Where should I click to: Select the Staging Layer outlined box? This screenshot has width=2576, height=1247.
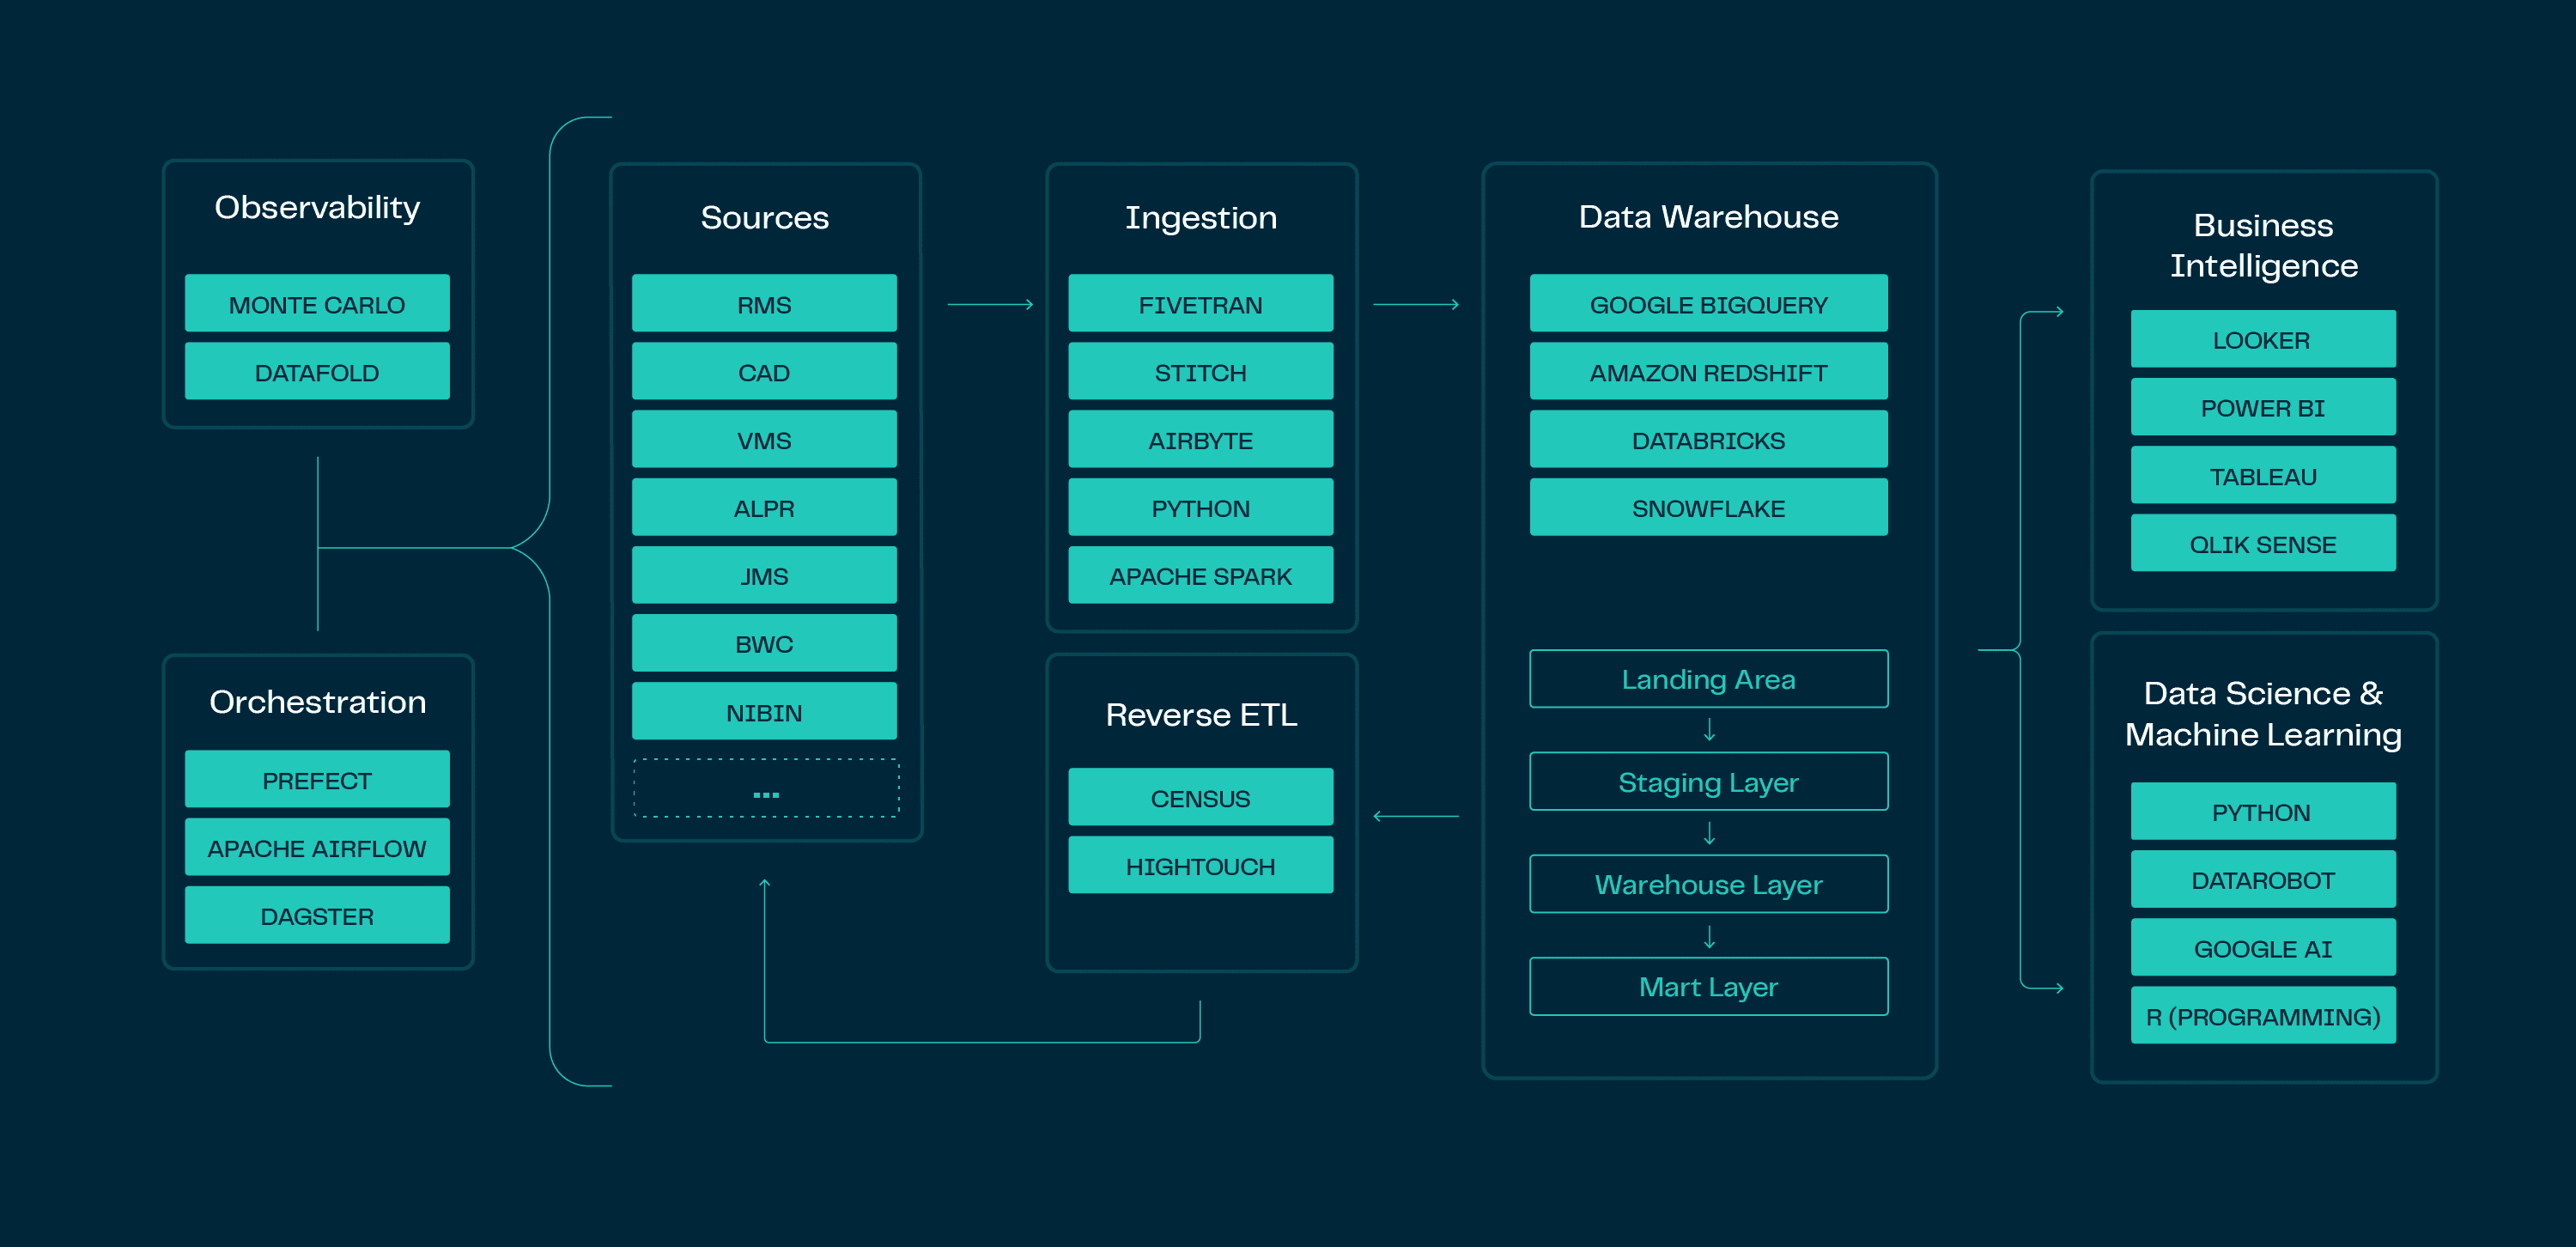coord(1708,781)
